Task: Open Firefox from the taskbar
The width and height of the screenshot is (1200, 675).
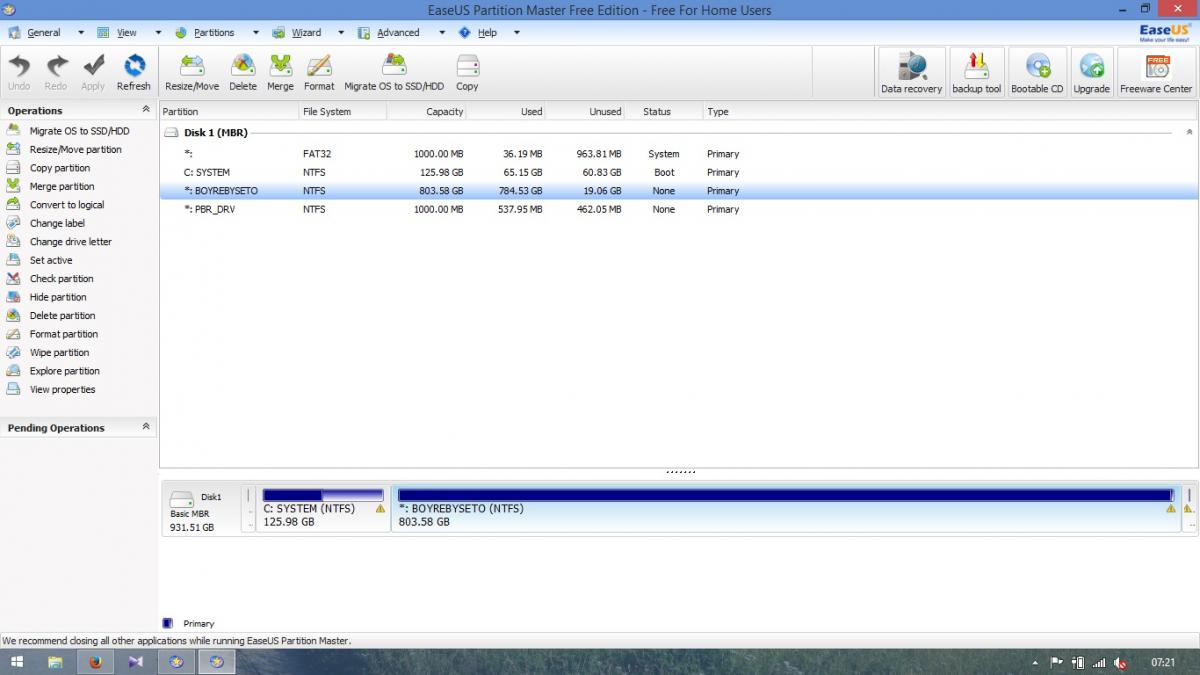Action: click(95, 662)
